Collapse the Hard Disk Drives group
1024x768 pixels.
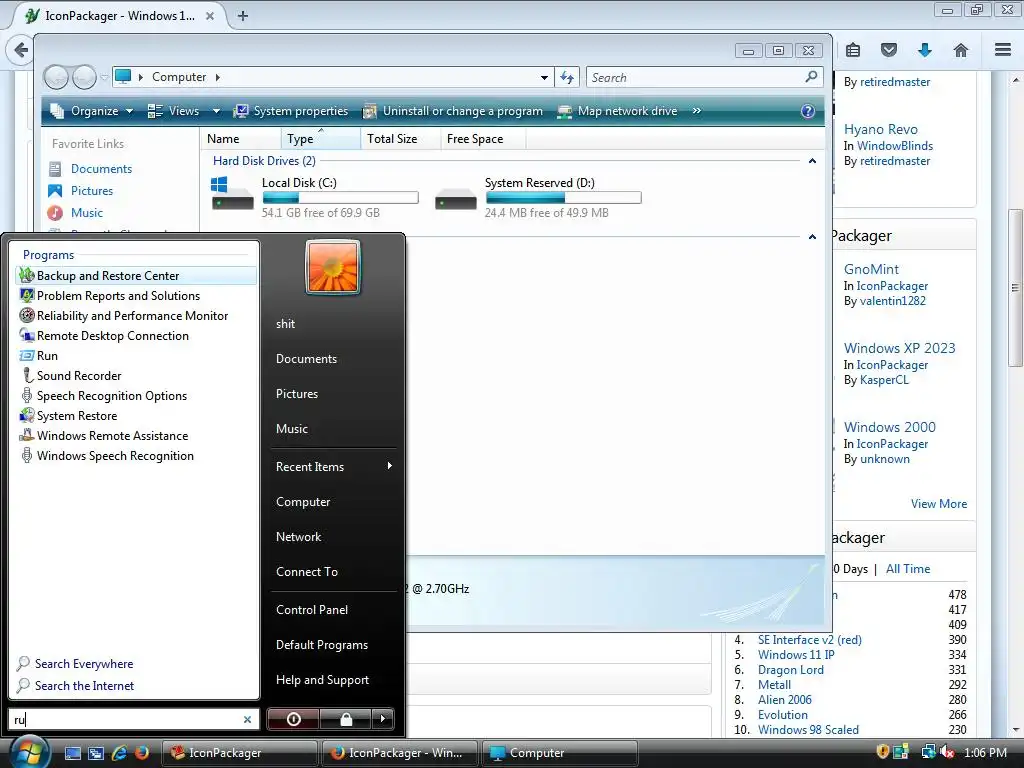pos(812,161)
